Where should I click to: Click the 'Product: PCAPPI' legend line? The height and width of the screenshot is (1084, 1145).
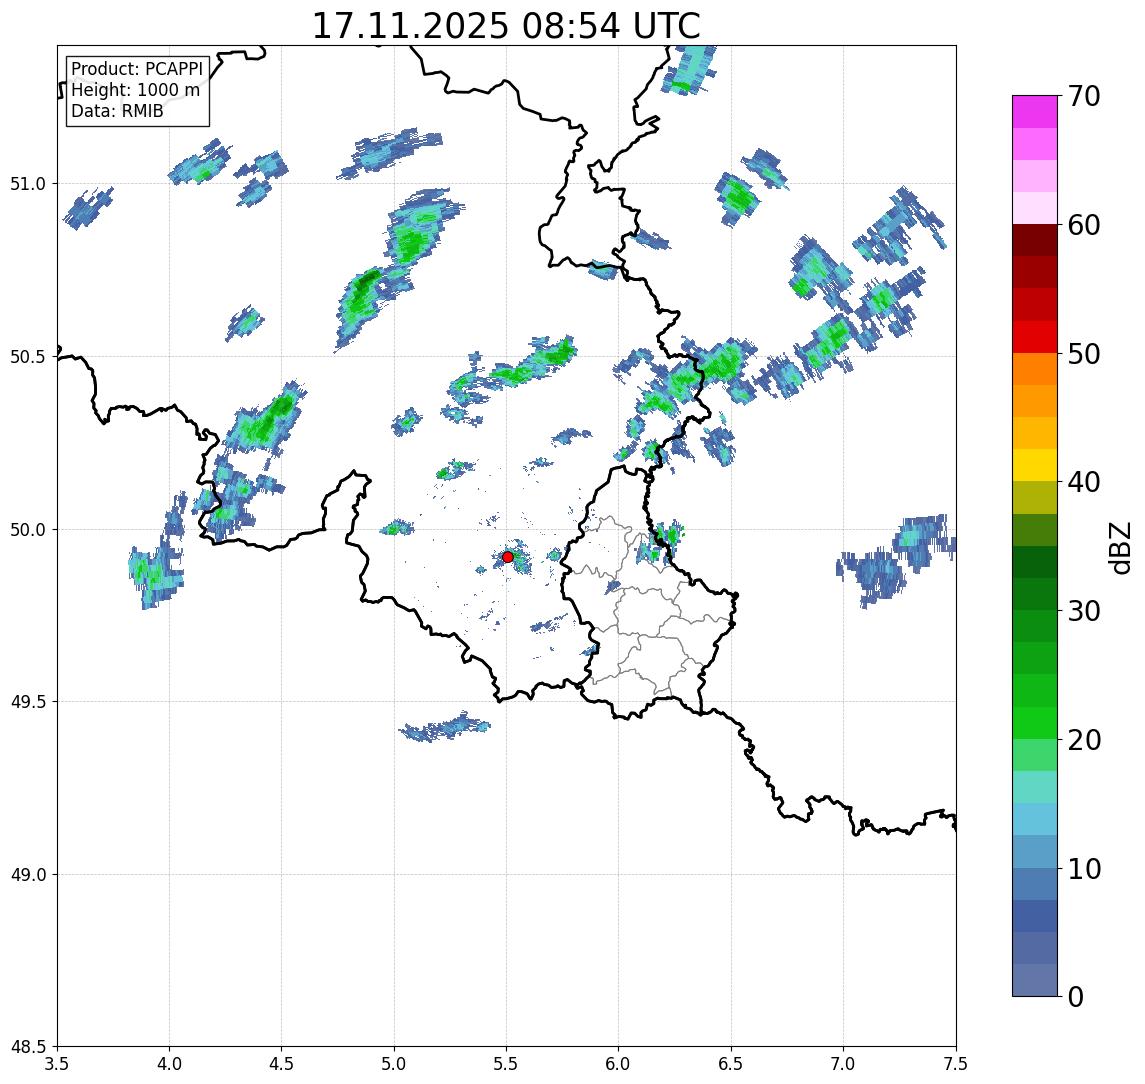[137, 69]
